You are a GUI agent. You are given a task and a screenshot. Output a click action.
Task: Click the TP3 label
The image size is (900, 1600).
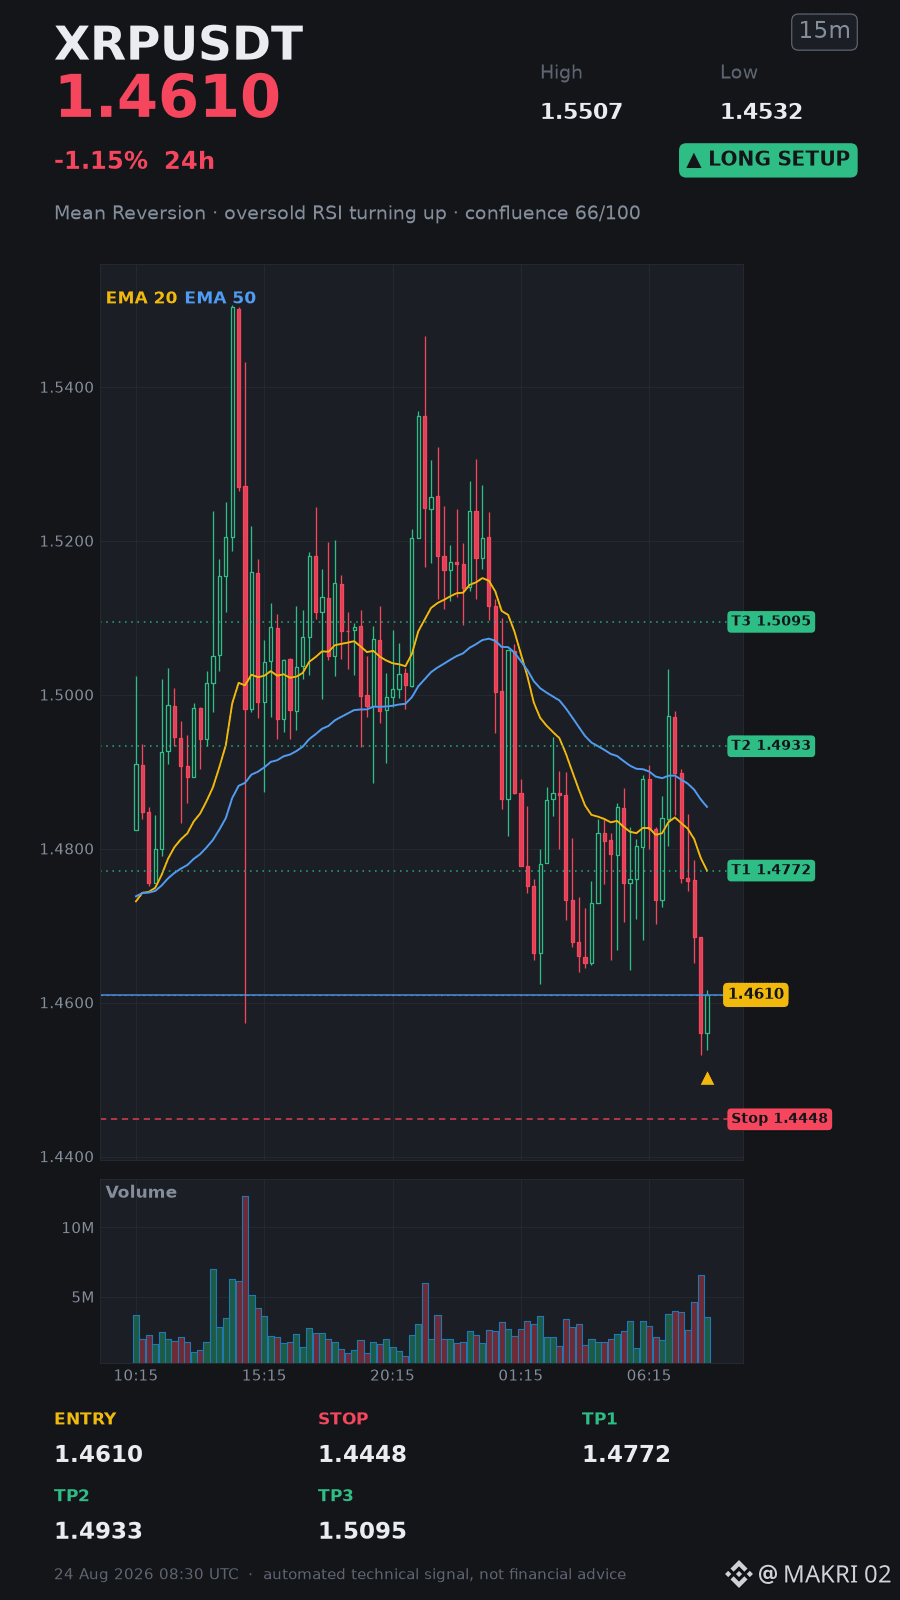coord(336,1496)
